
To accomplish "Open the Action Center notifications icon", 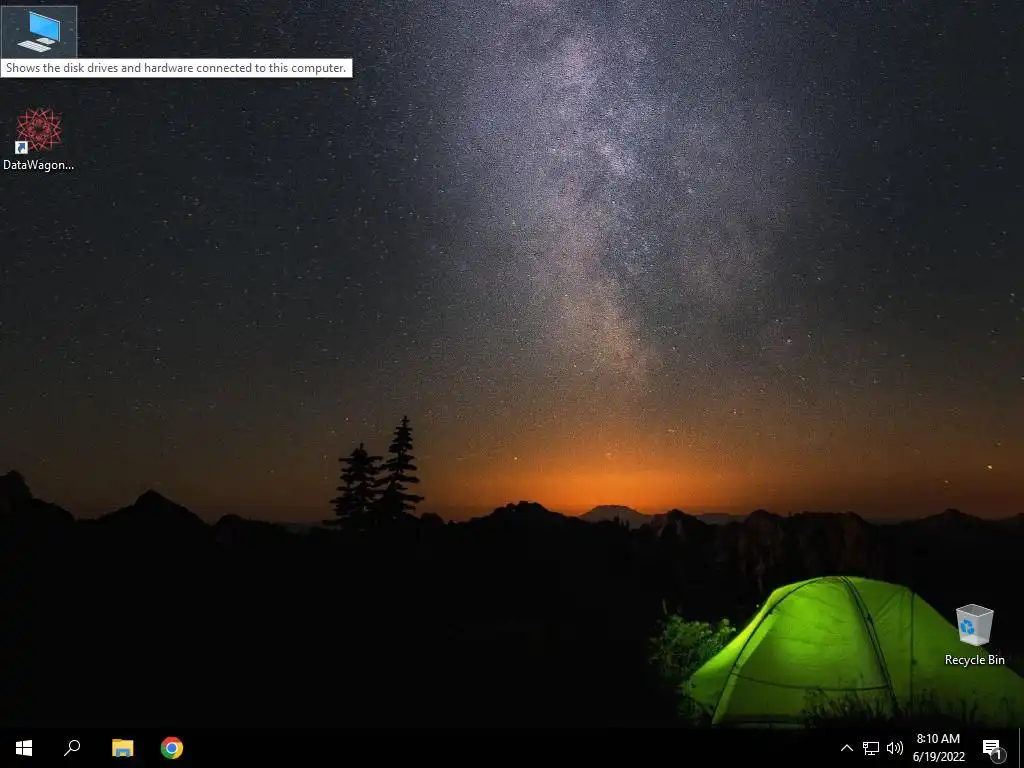I will (993, 748).
